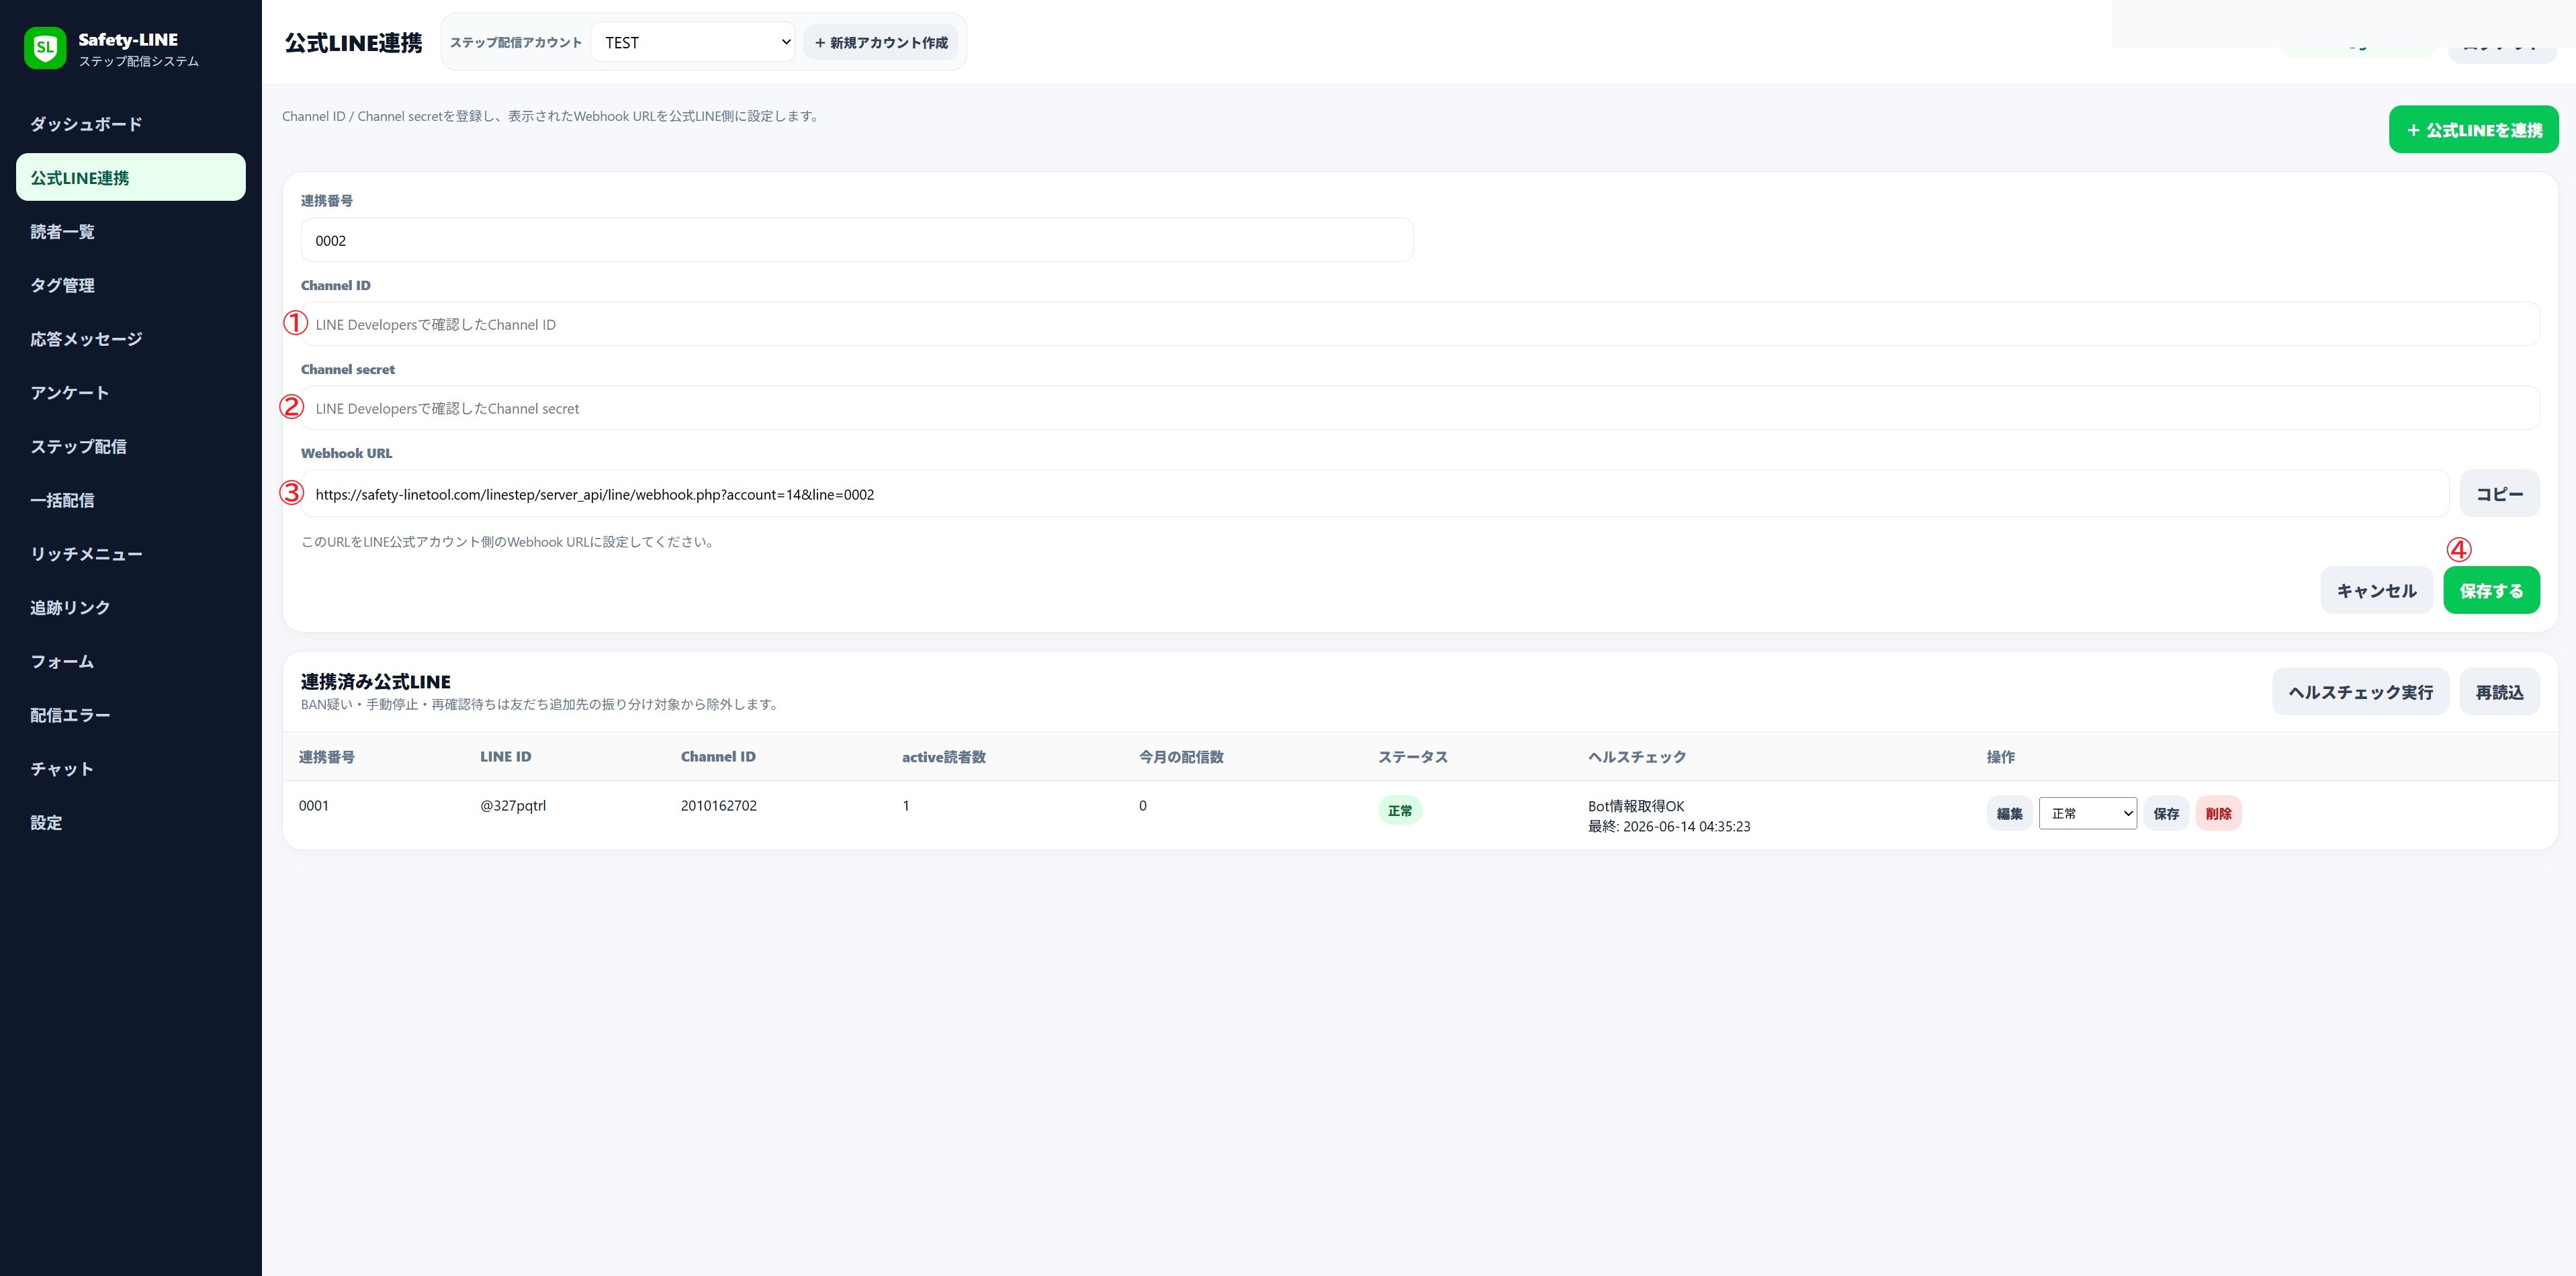This screenshot has width=2576, height=1276.
Task: Open タグ管理 in the sidebar
Action: coord(131,285)
